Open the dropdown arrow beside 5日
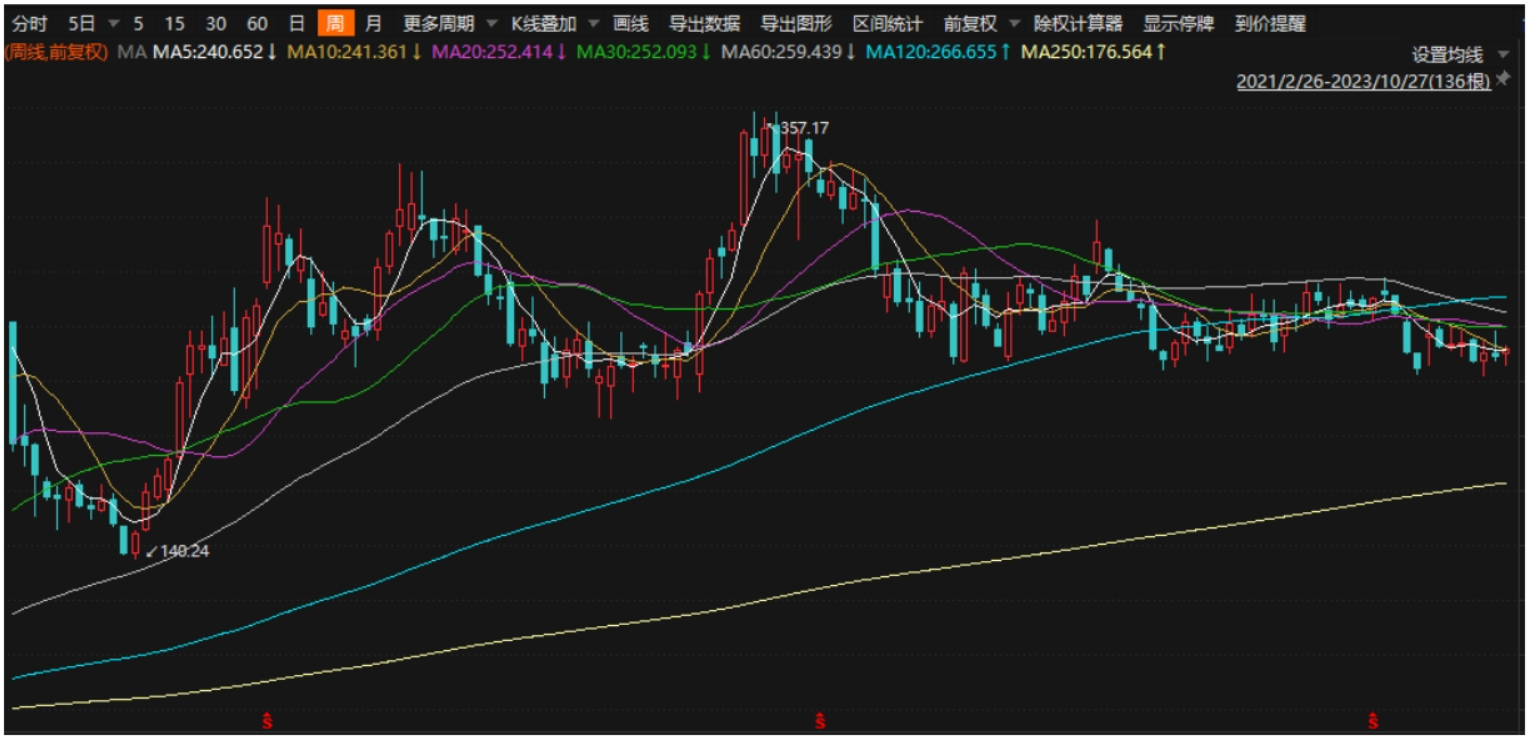Screen dimensions: 1527x737 pos(112,23)
